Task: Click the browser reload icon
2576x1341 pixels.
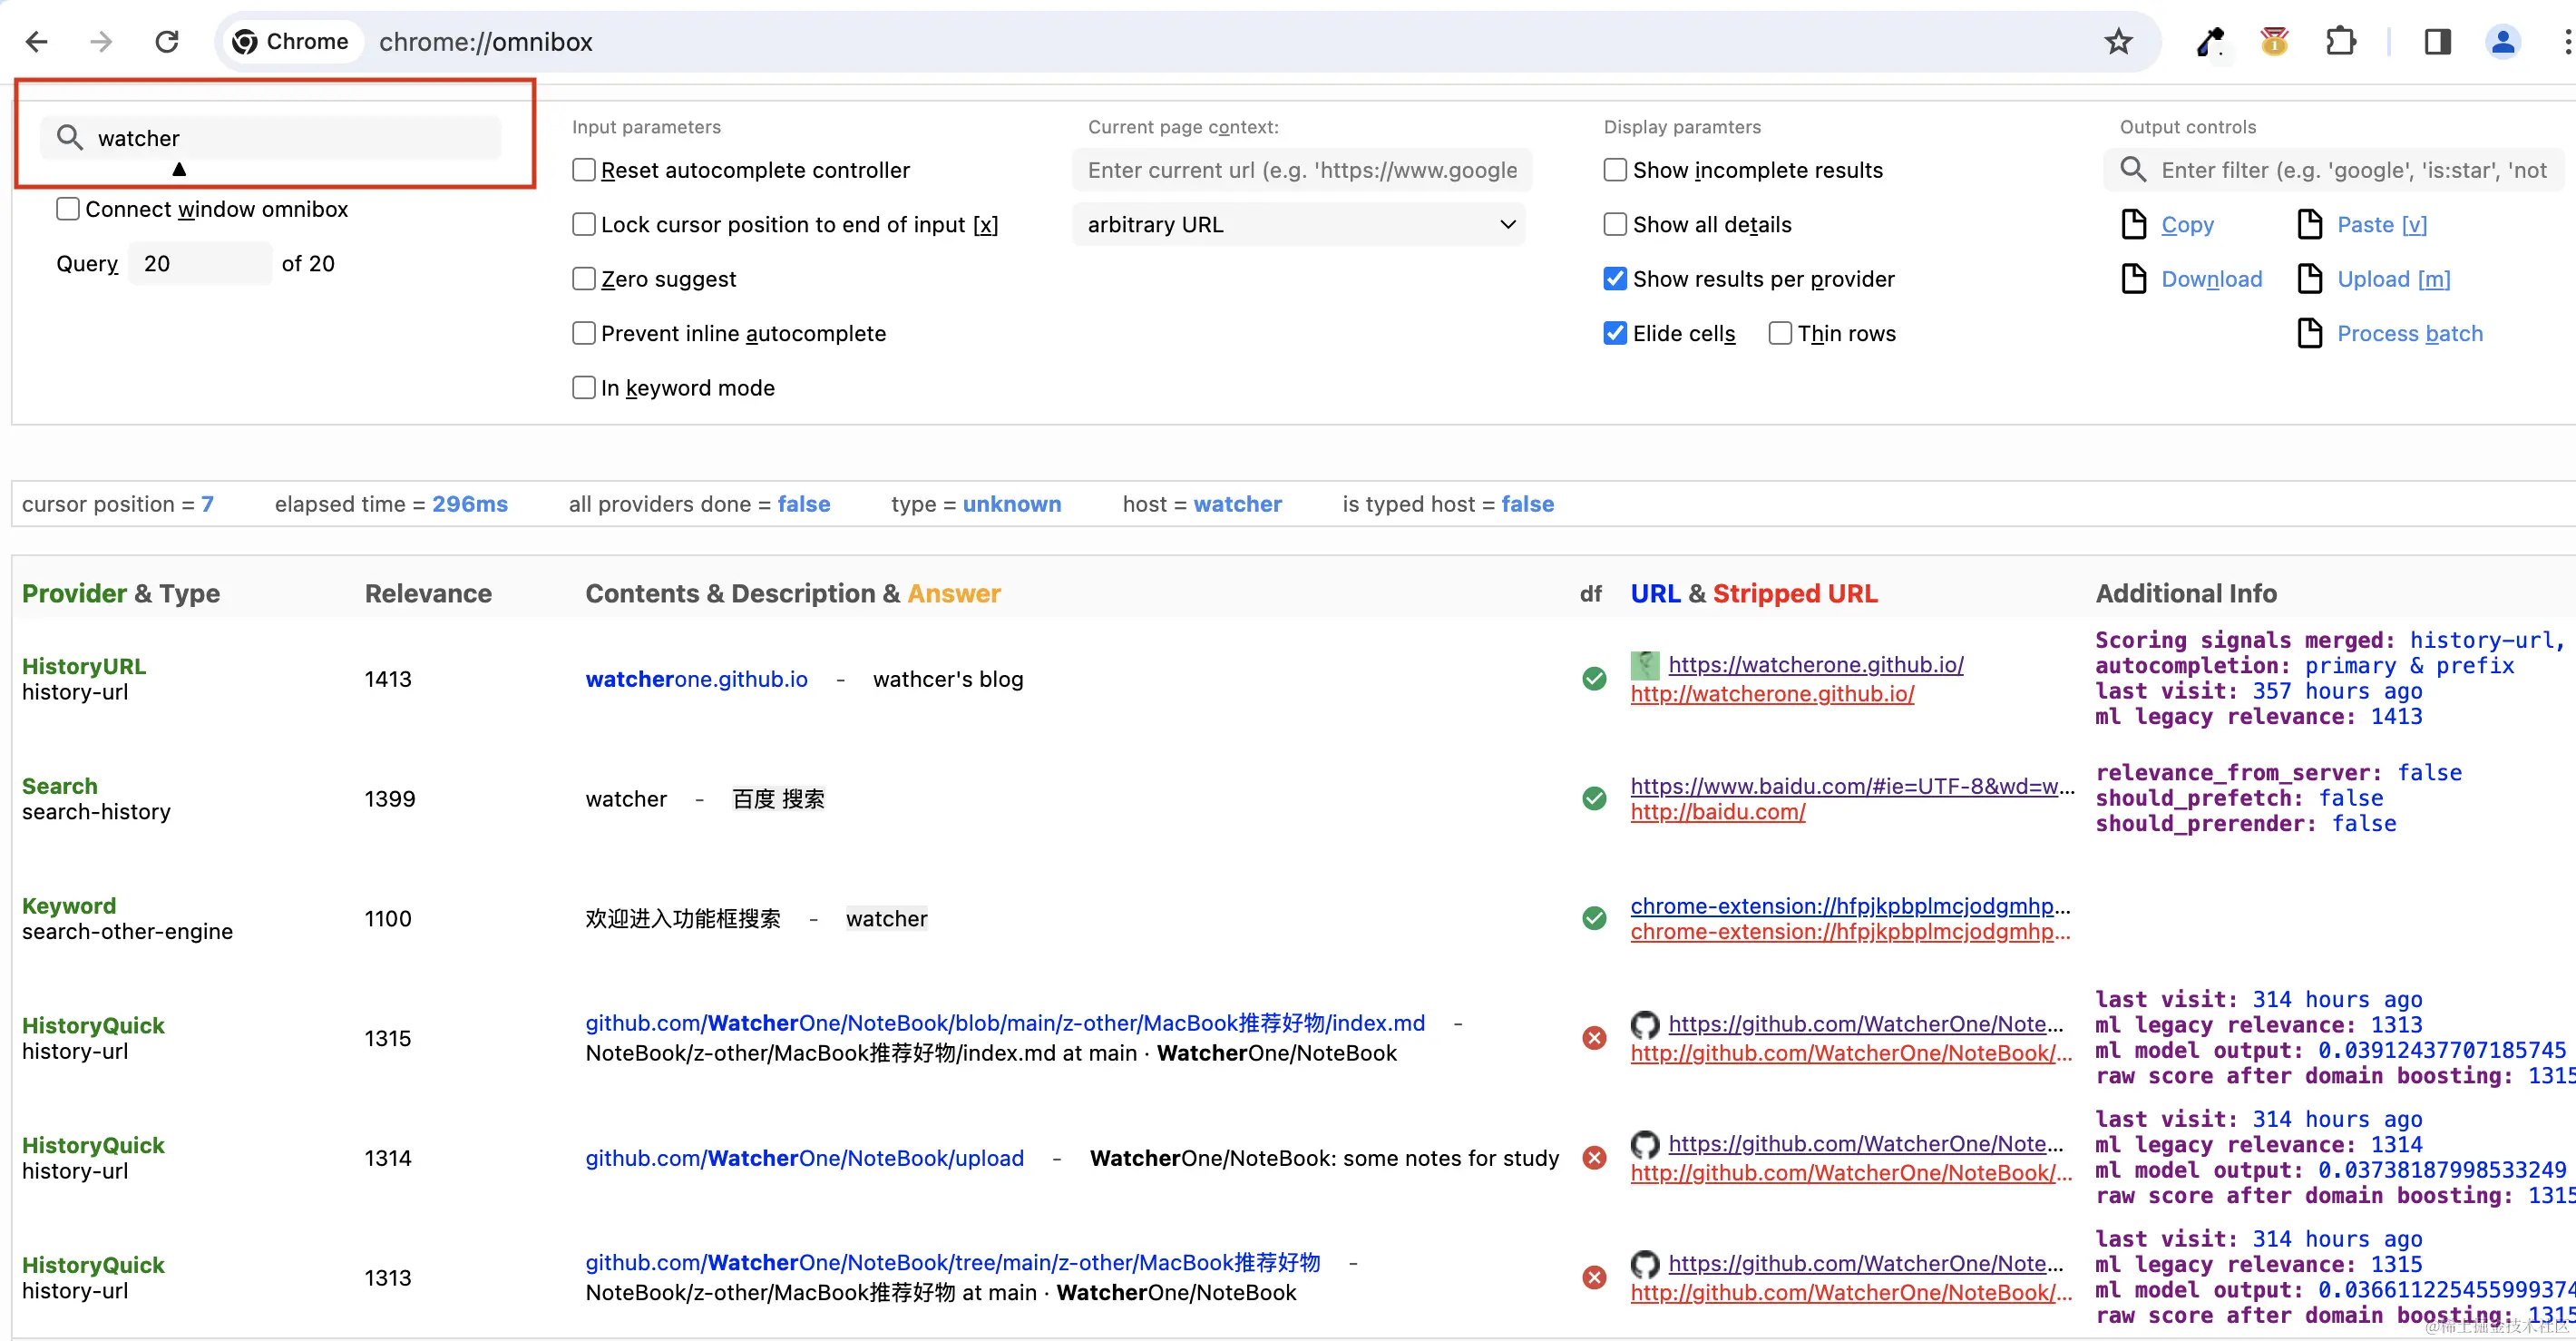Action: tap(167, 42)
